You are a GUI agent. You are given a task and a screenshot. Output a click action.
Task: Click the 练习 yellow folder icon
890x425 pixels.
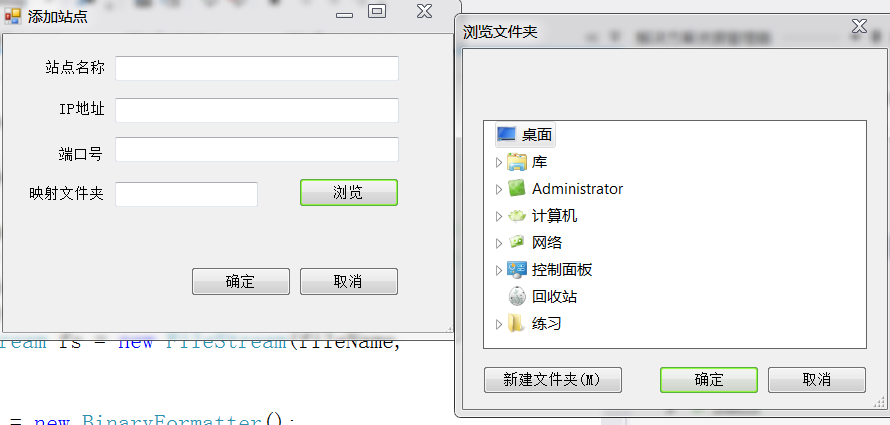point(516,323)
